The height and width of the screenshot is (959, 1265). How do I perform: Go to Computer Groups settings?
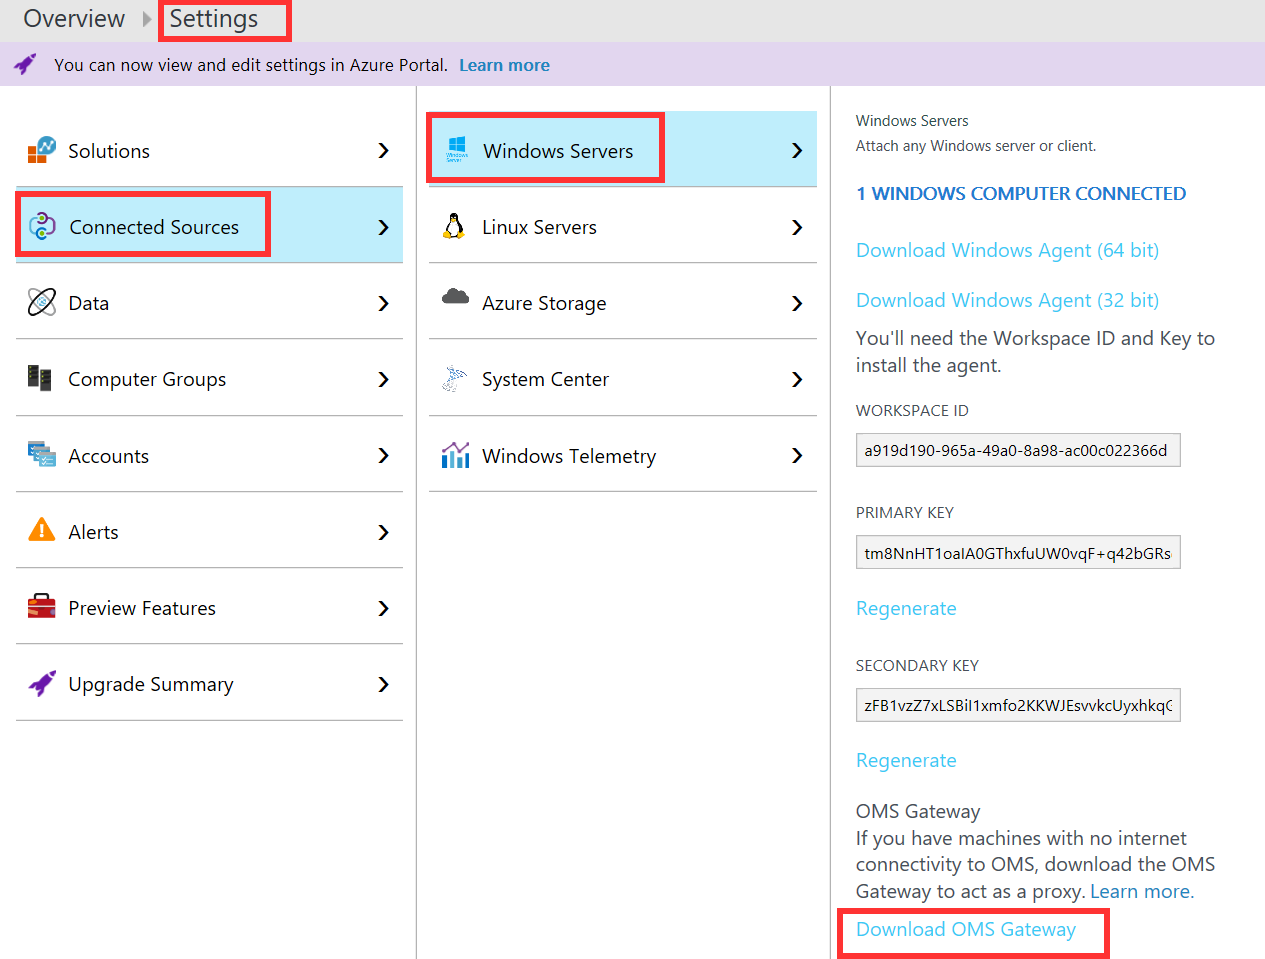tap(209, 378)
